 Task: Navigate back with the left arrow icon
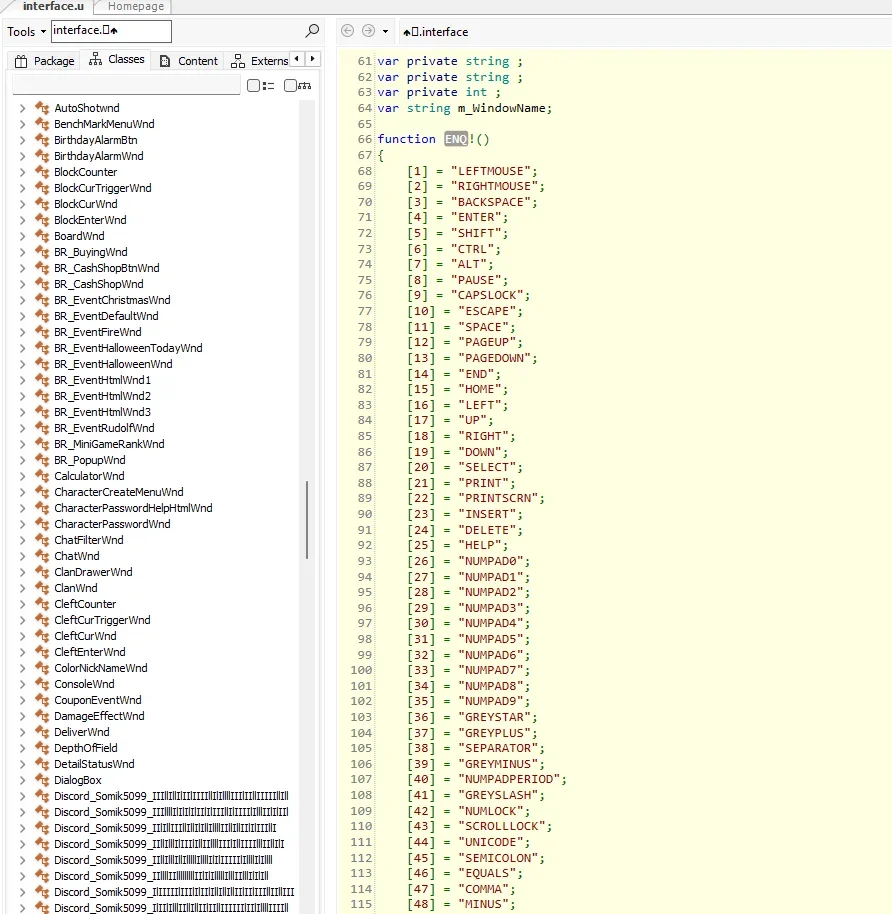[x=347, y=31]
